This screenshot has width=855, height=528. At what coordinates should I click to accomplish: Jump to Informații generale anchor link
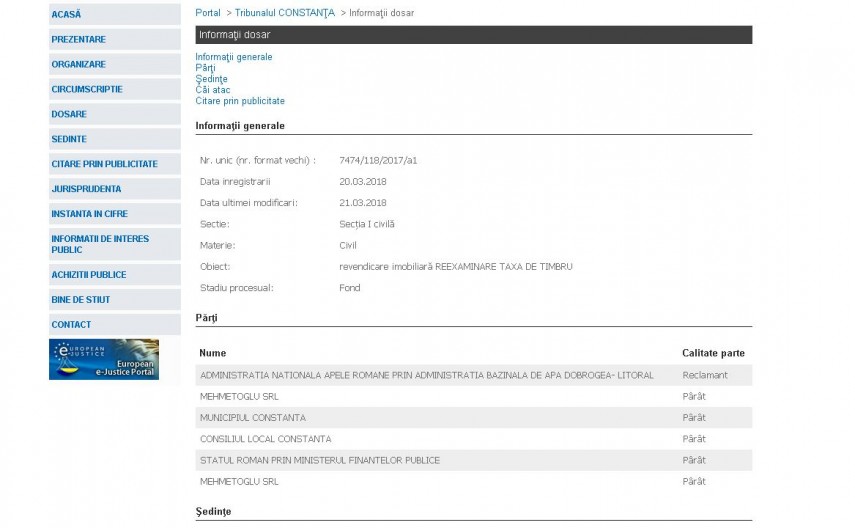tap(233, 57)
